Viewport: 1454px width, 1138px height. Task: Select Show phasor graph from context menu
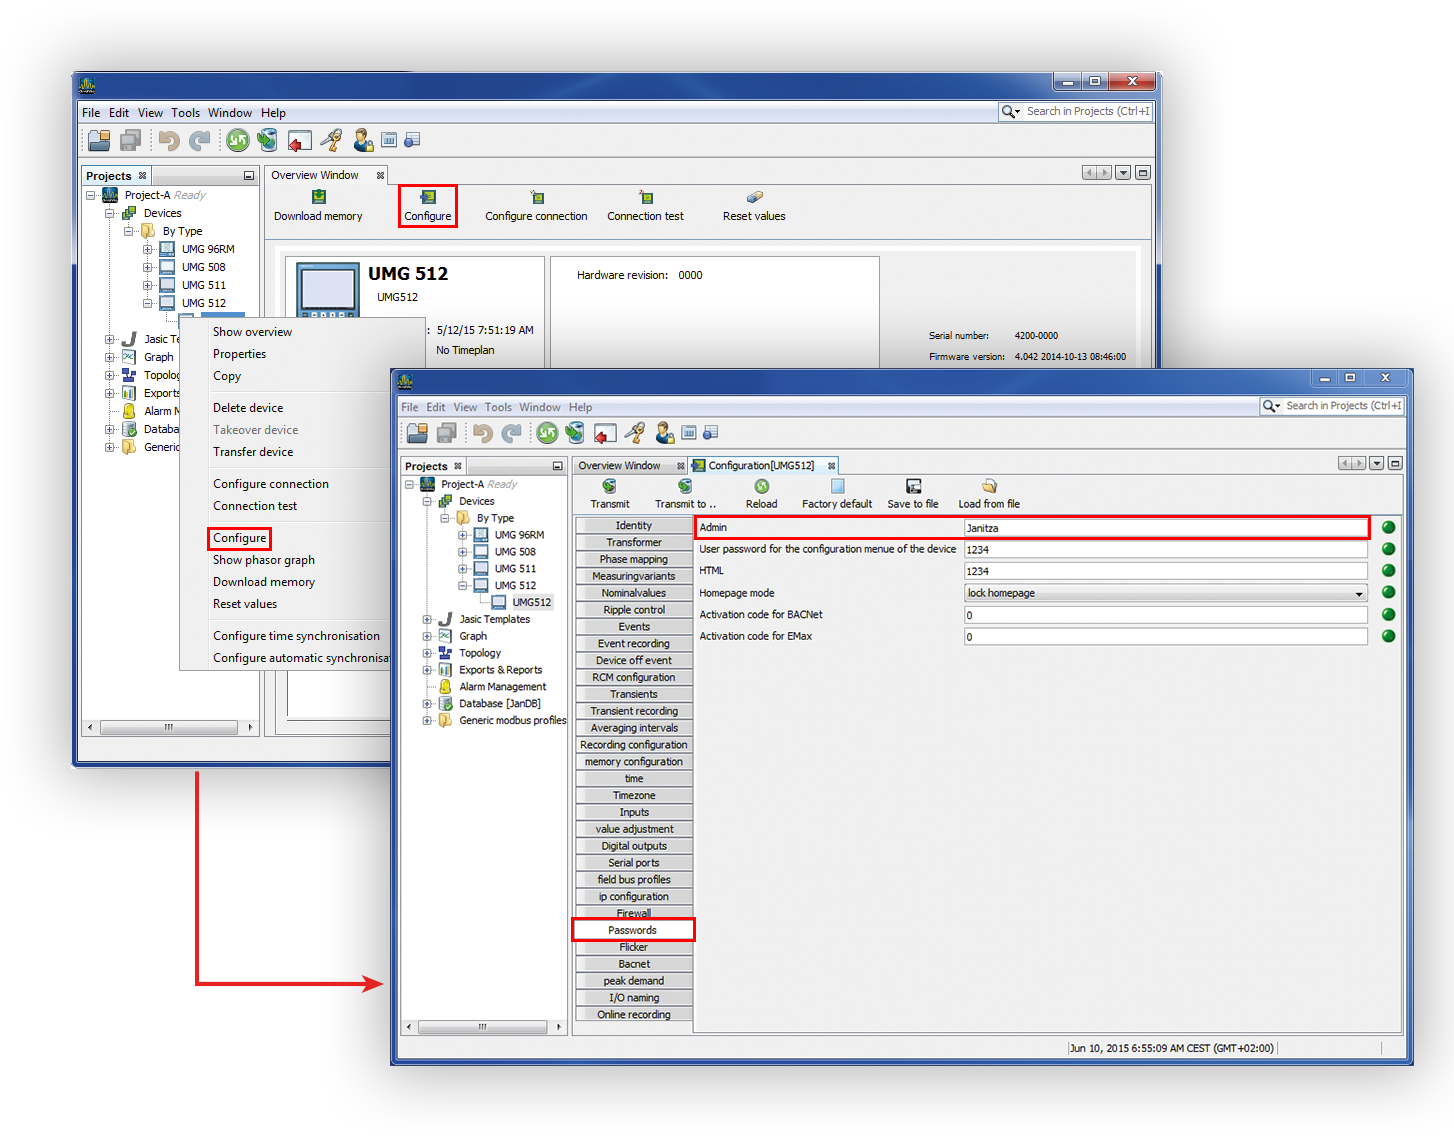tap(264, 560)
